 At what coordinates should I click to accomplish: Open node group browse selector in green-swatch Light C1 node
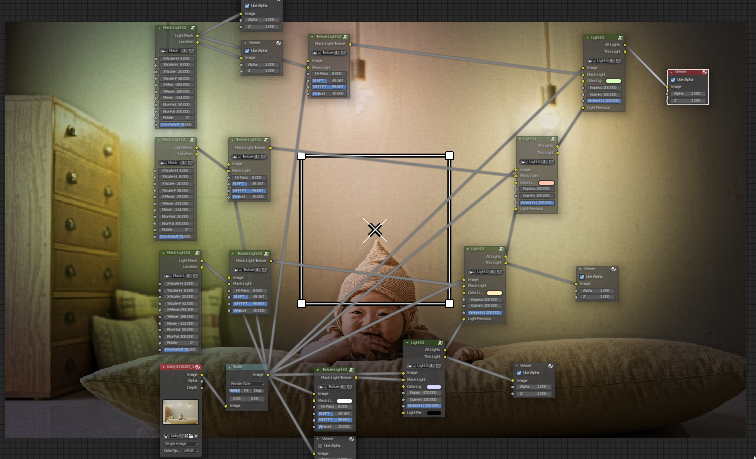[590, 61]
